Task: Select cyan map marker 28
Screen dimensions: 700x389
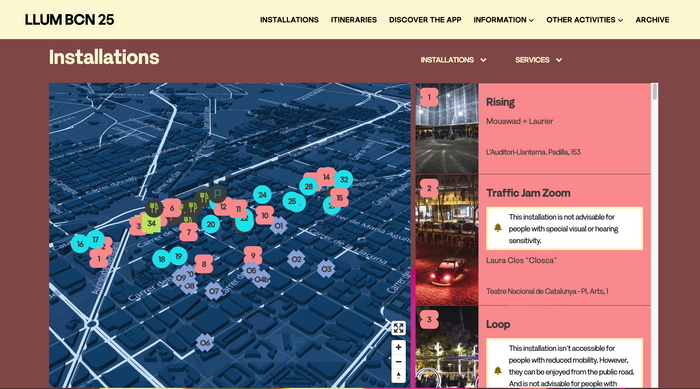Action: (x=308, y=187)
